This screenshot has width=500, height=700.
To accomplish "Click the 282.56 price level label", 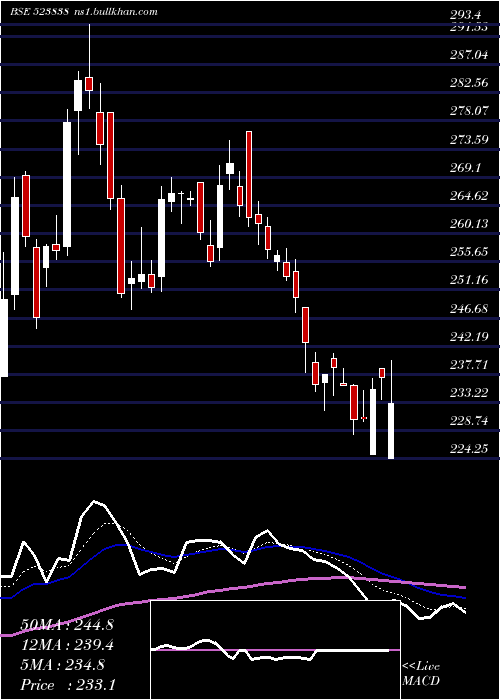I will pos(469,83).
